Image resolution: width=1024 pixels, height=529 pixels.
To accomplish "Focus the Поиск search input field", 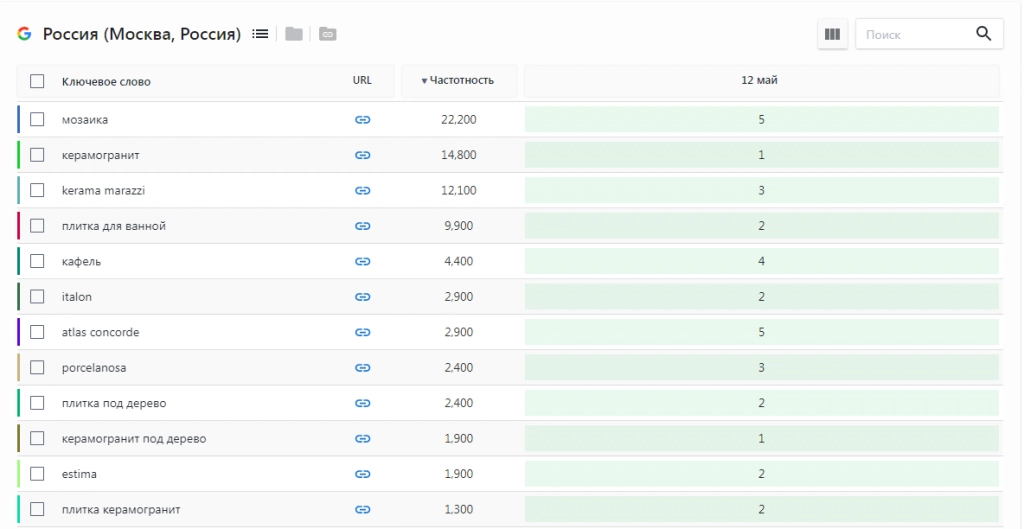I will (x=916, y=34).
